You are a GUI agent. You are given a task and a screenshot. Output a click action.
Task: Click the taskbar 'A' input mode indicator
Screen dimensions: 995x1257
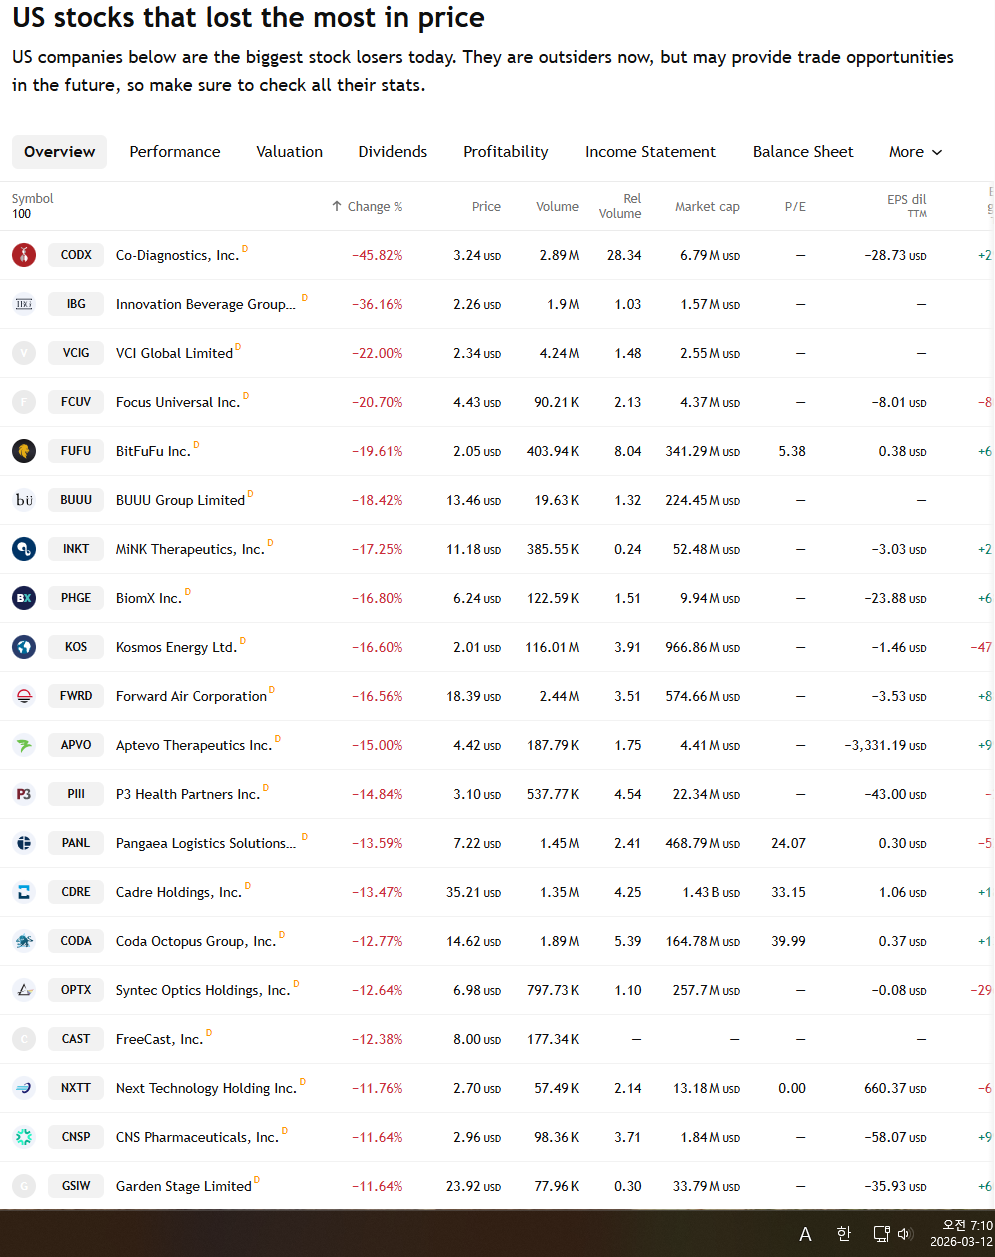coord(805,1234)
